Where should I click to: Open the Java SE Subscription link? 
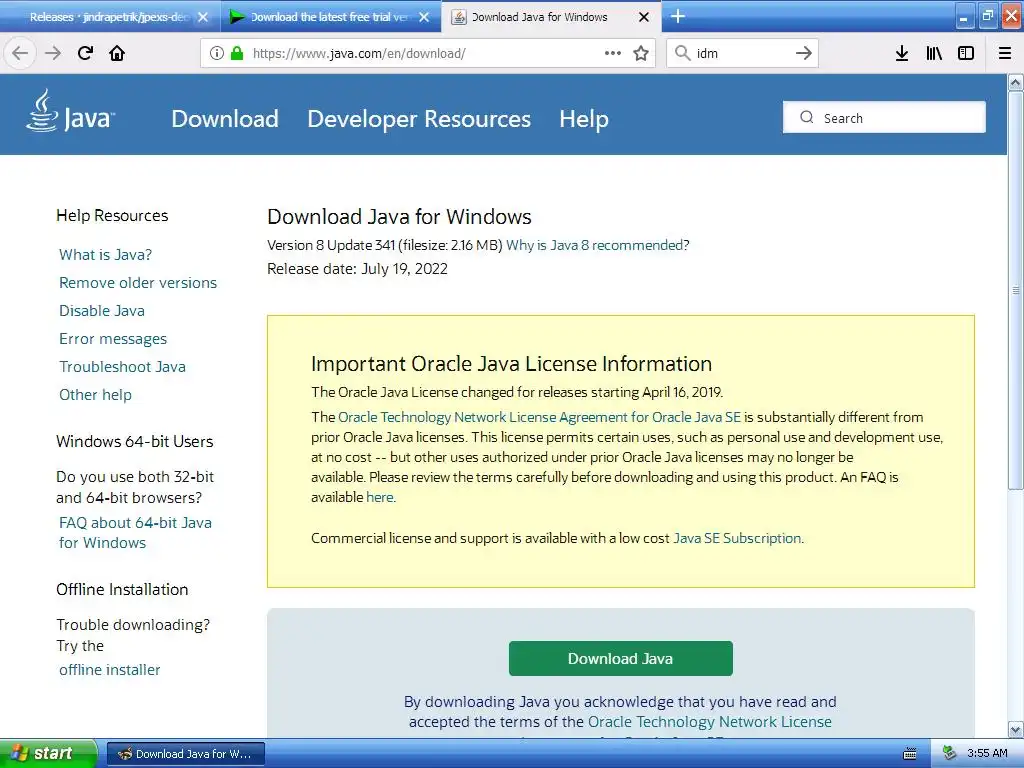(x=737, y=538)
